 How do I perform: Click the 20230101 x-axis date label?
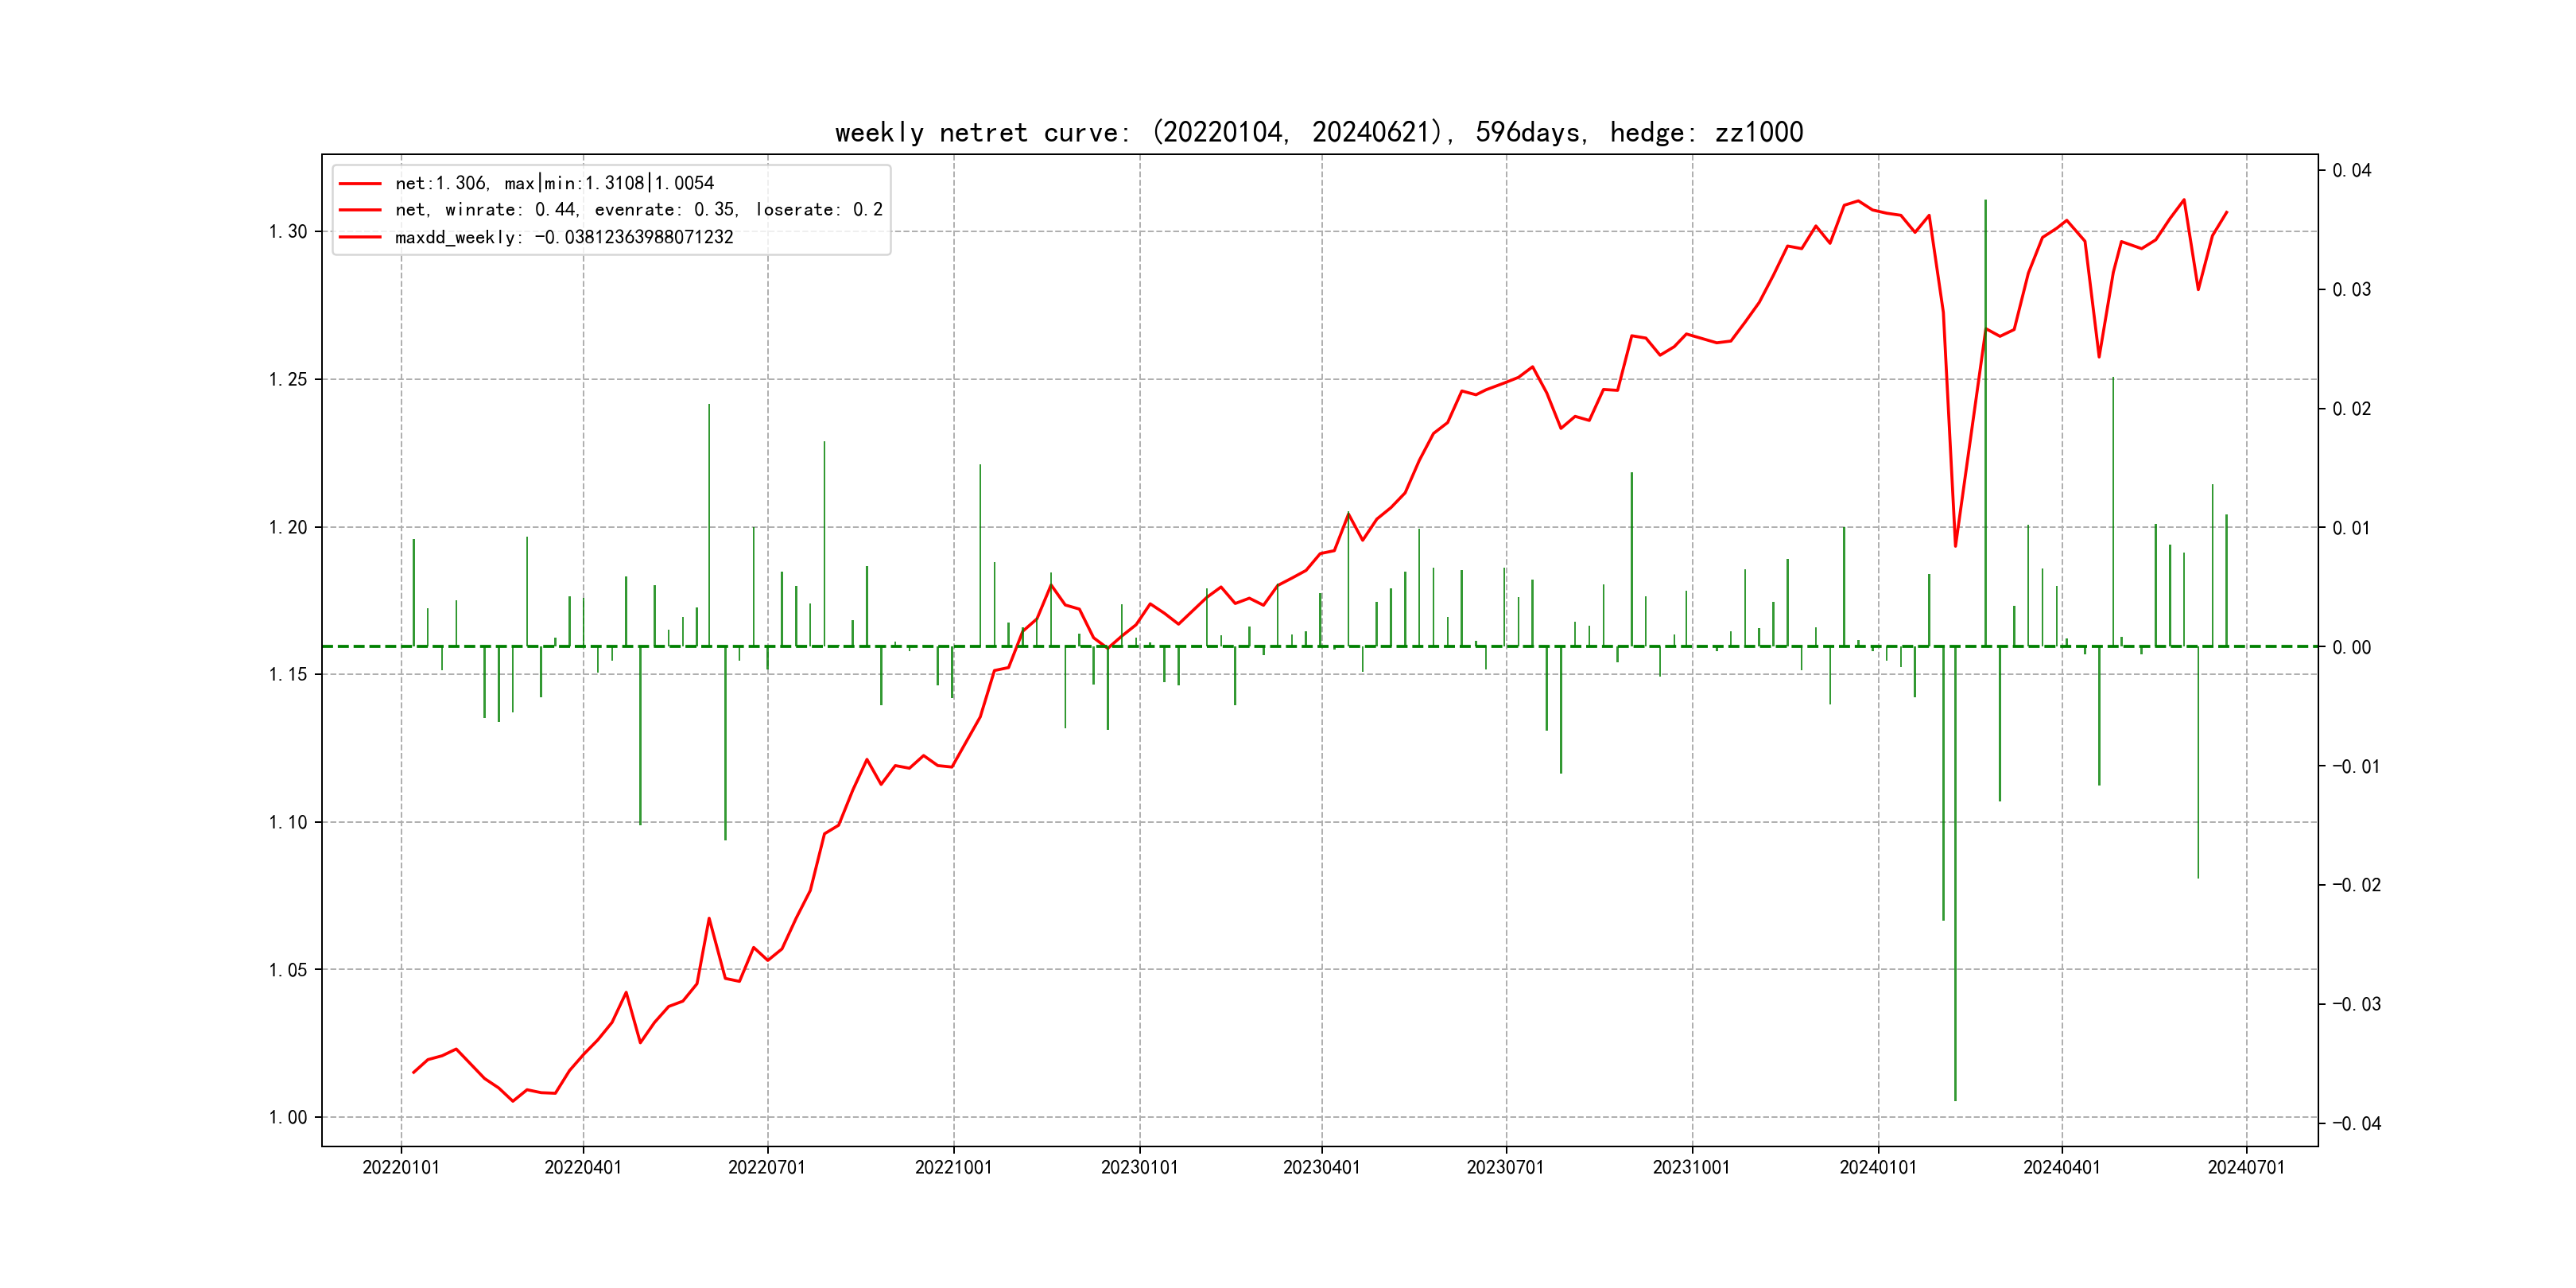click(x=1139, y=1168)
